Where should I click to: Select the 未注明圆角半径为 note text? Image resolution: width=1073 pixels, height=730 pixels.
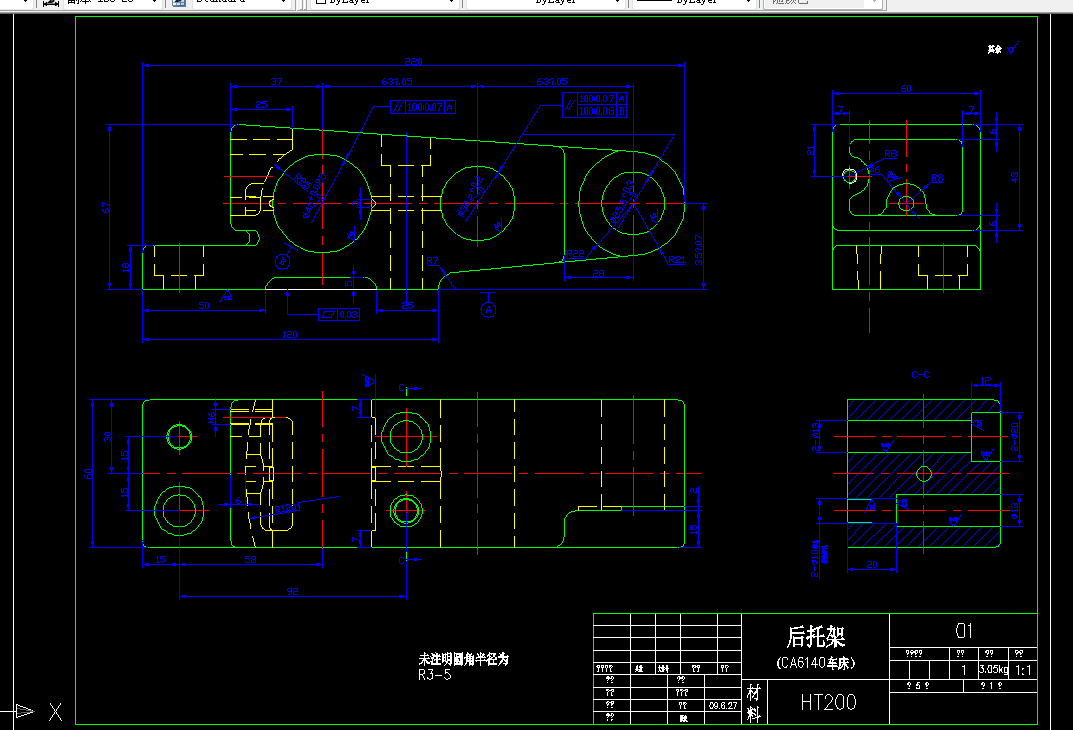(x=464, y=660)
